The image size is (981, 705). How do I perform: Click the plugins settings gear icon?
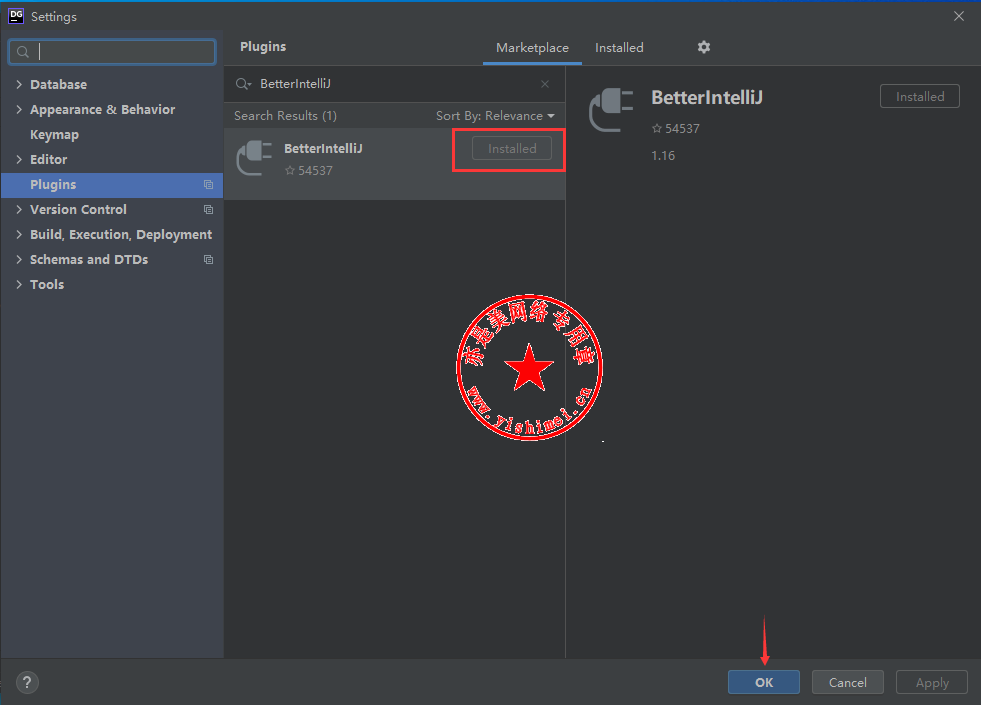[x=704, y=47]
